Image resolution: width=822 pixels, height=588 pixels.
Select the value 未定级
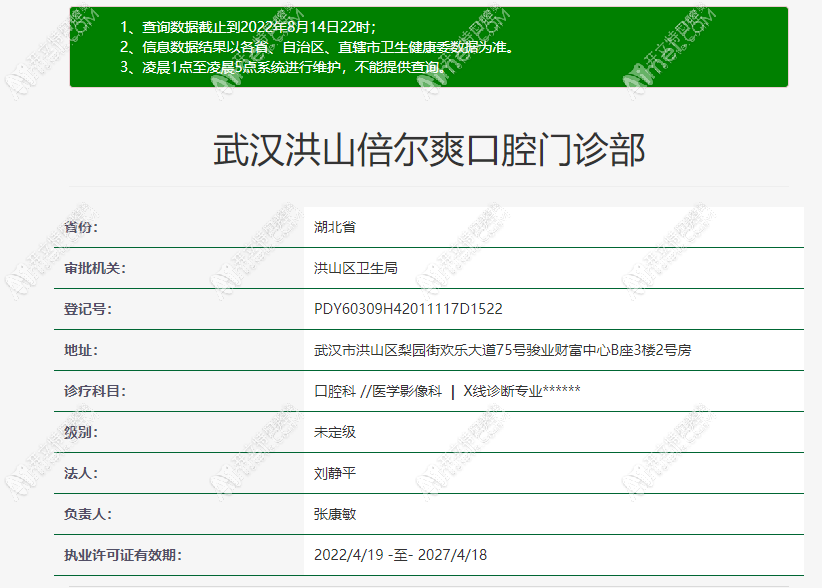pos(335,432)
